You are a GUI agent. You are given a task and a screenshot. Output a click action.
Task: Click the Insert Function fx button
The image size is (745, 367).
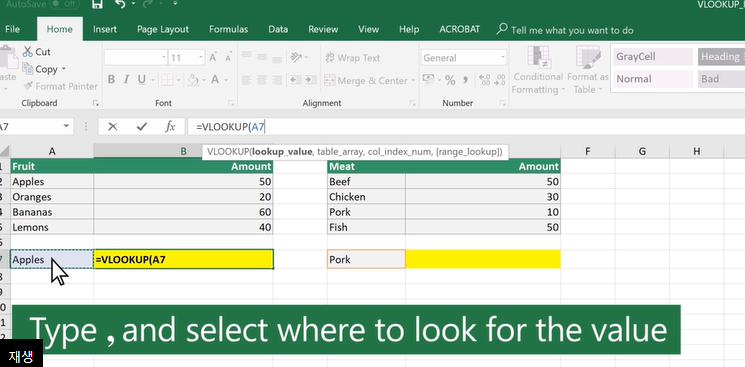pyautogui.click(x=170, y=126)
